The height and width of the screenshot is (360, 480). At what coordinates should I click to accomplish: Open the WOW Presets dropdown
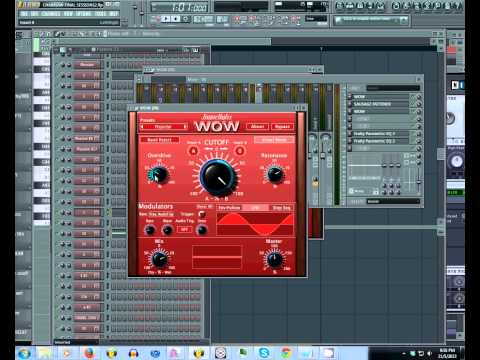point(164,127)
